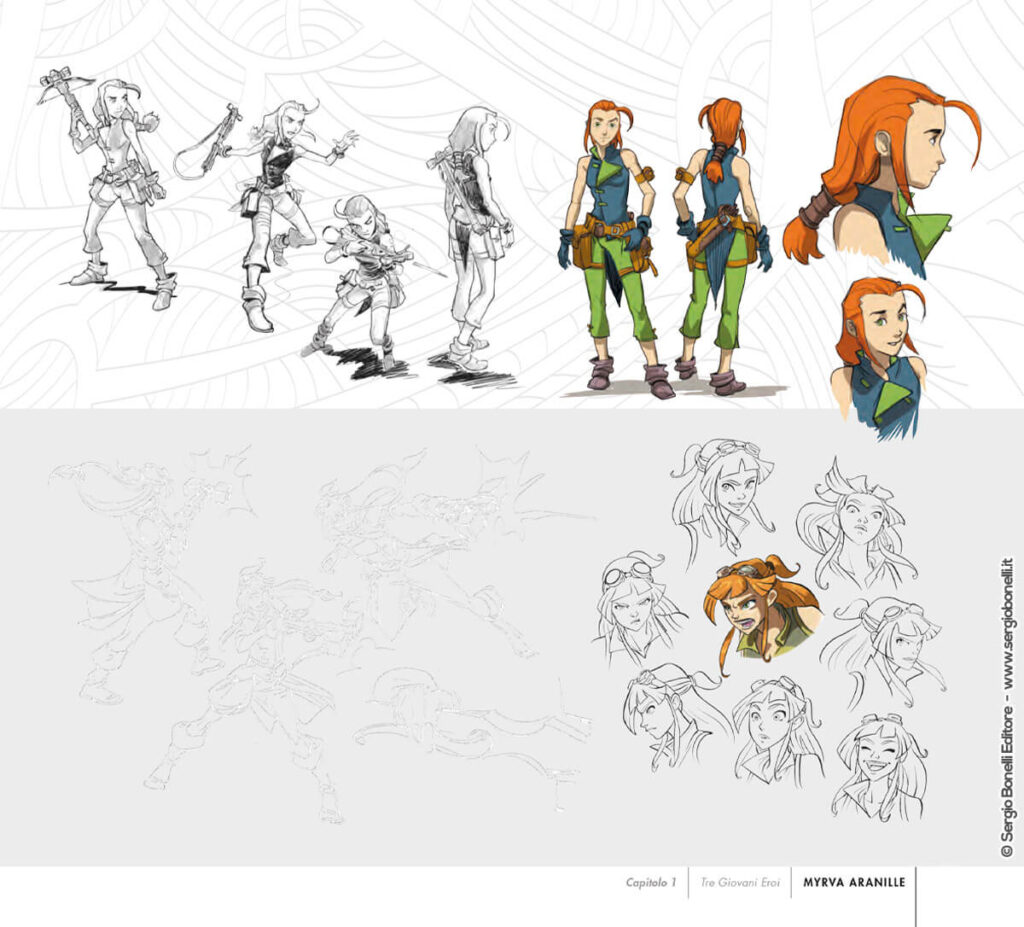Click the crouching sketch aiming a crossbow

click(365, 275)
